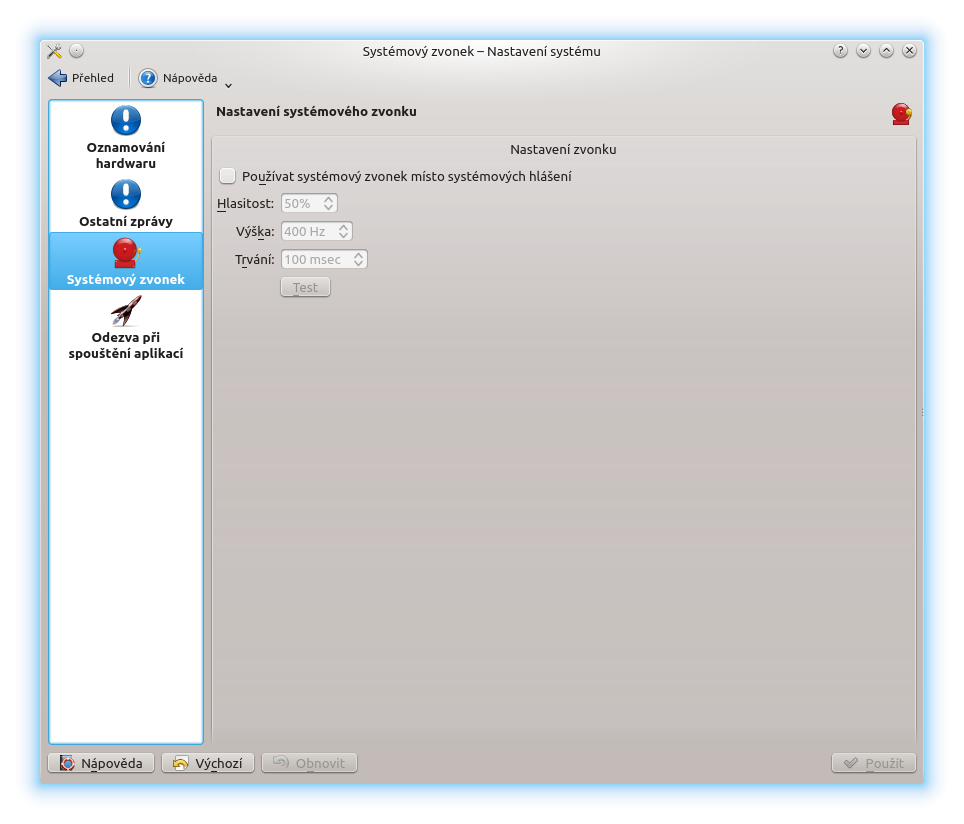The image size is (964, 824).
Task: Minimize the window with down-arrow button
Action: 863,51
